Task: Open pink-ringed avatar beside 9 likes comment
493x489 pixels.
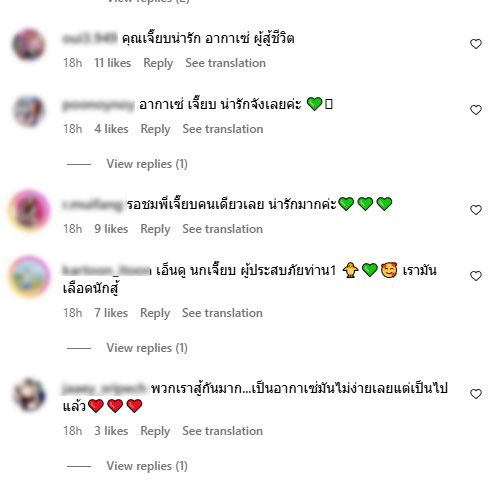Action: (29, 210)
